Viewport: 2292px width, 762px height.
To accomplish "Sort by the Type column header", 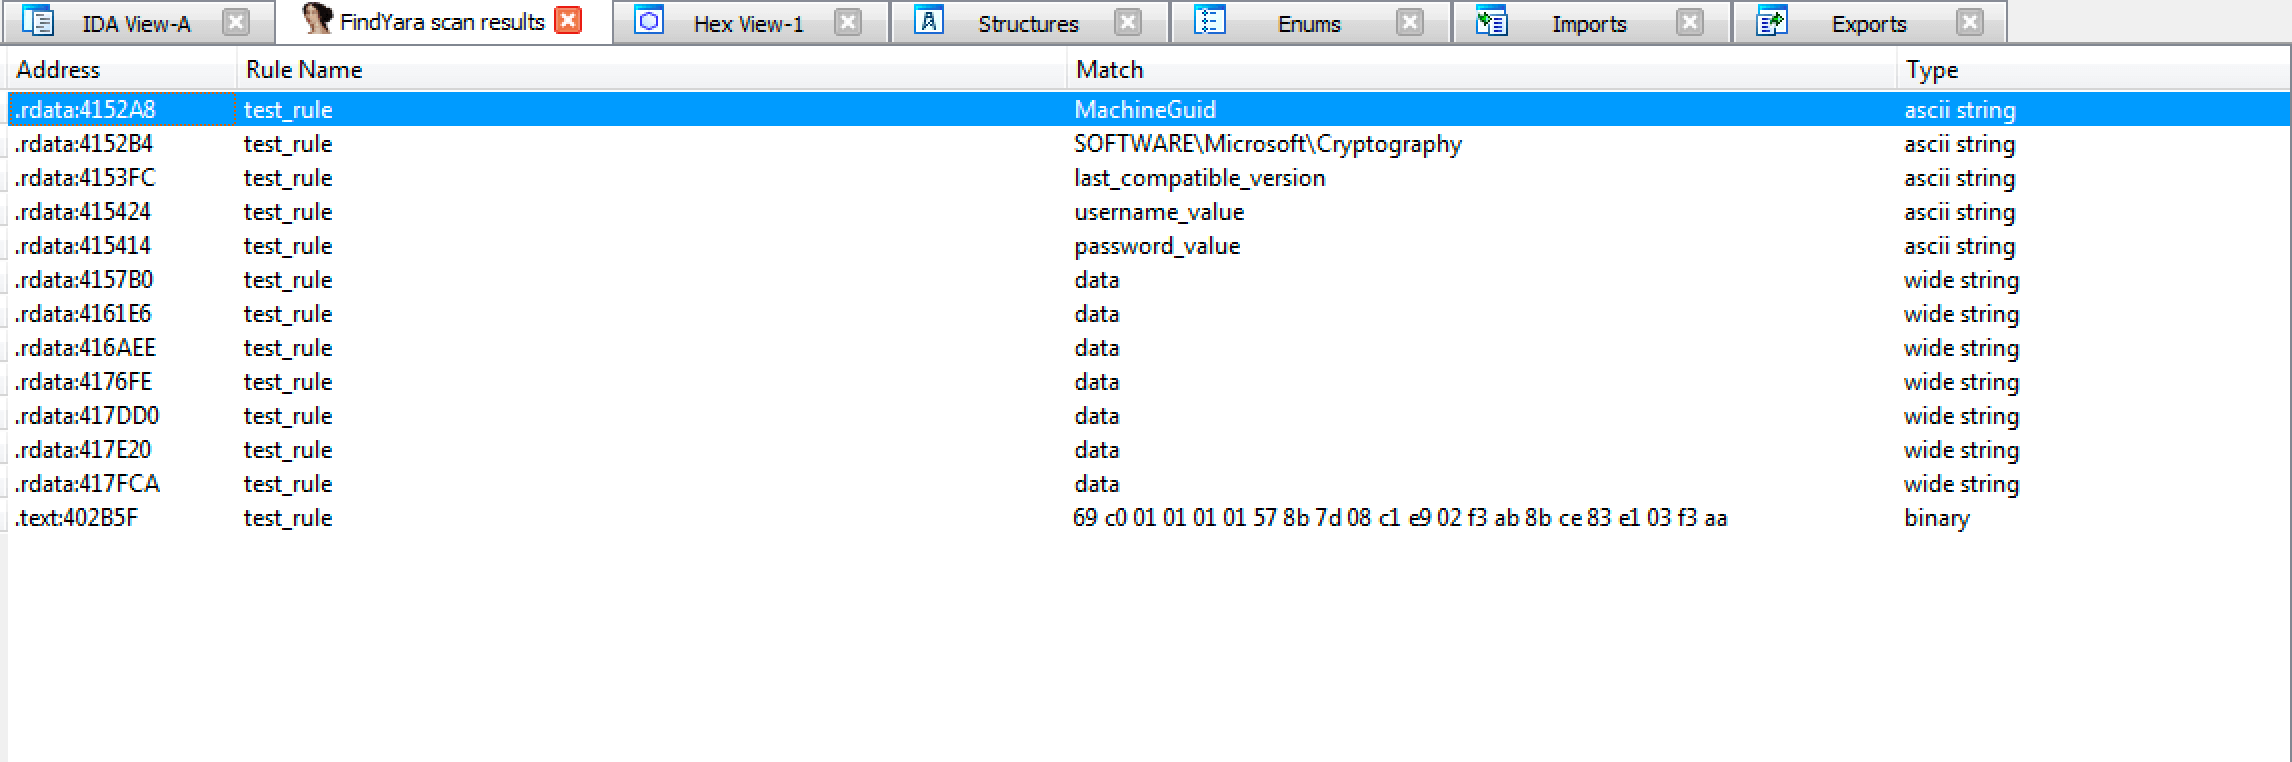I will [1931, 70].
